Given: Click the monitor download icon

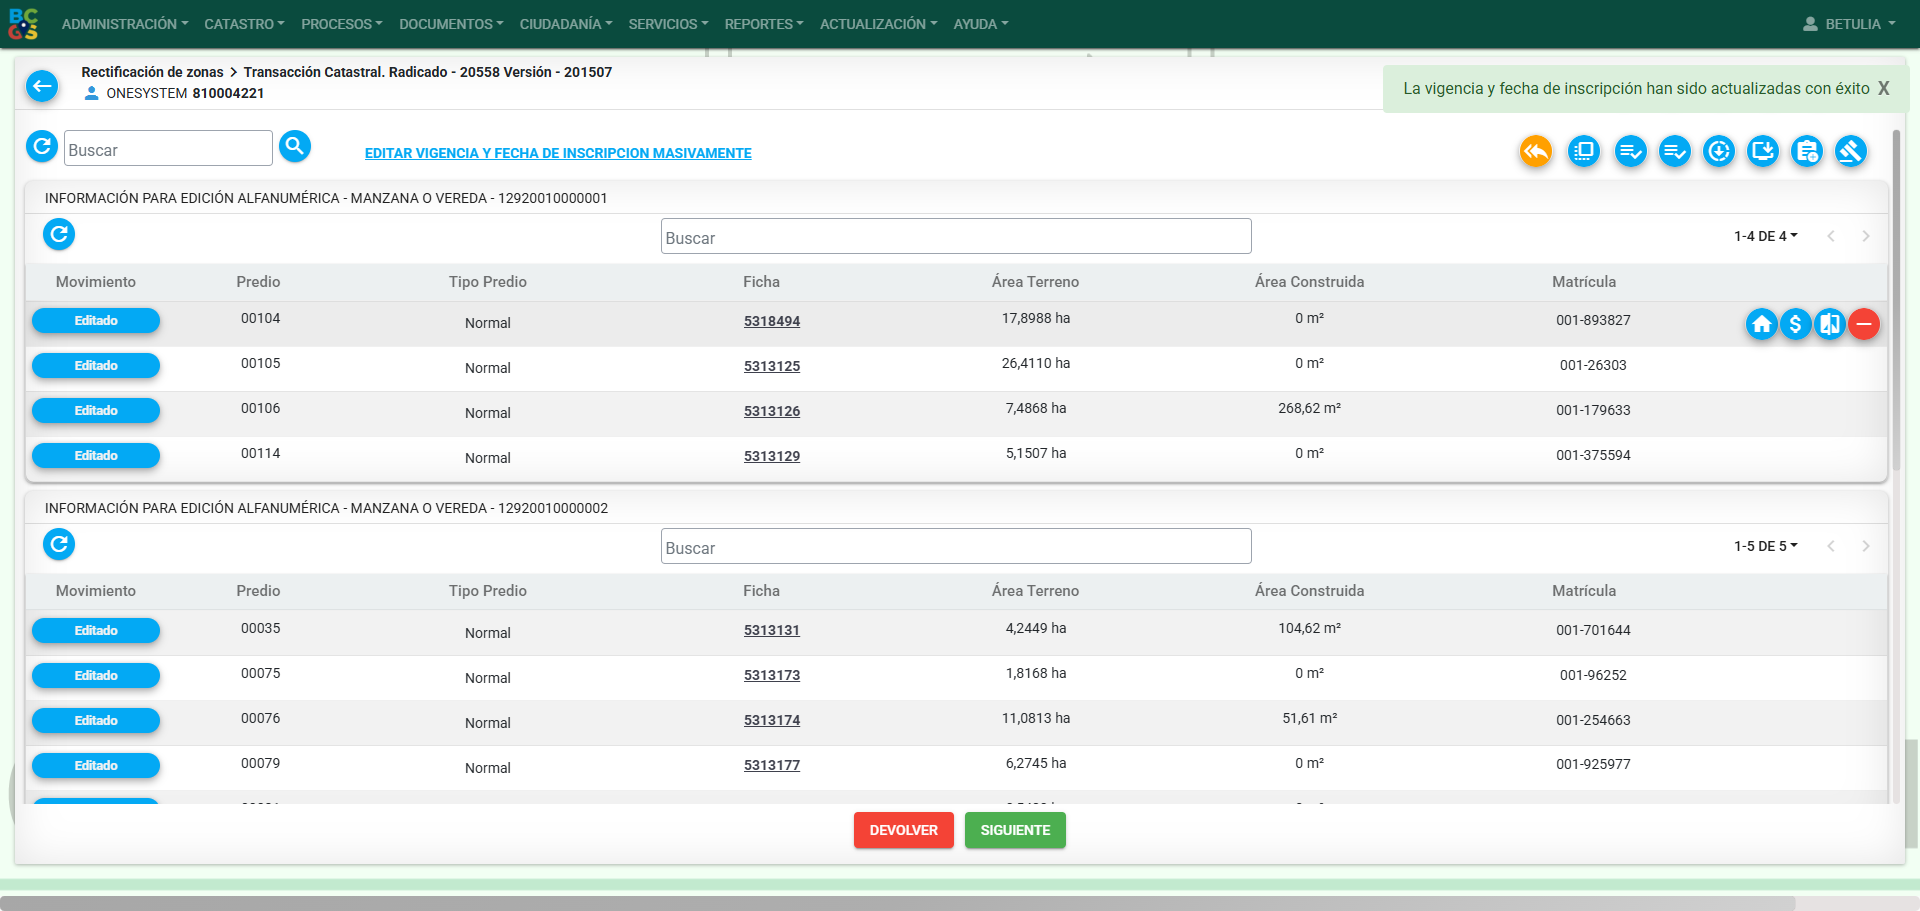Looking at the screenshot, I should 1763,151.
